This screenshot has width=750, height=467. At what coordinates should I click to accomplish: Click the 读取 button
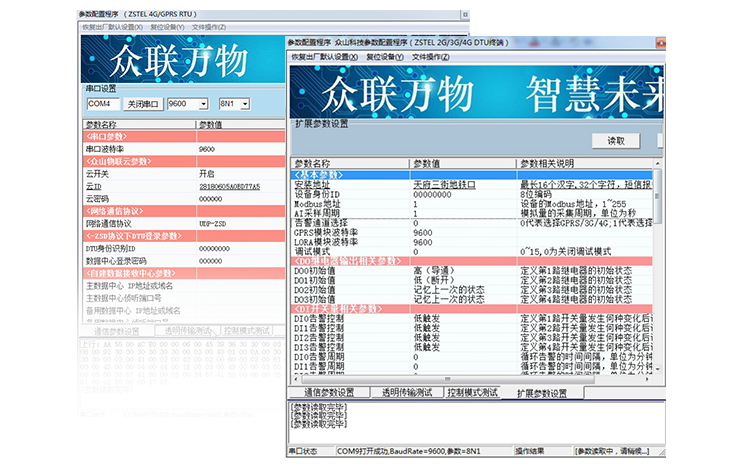[x=616, y=141]
